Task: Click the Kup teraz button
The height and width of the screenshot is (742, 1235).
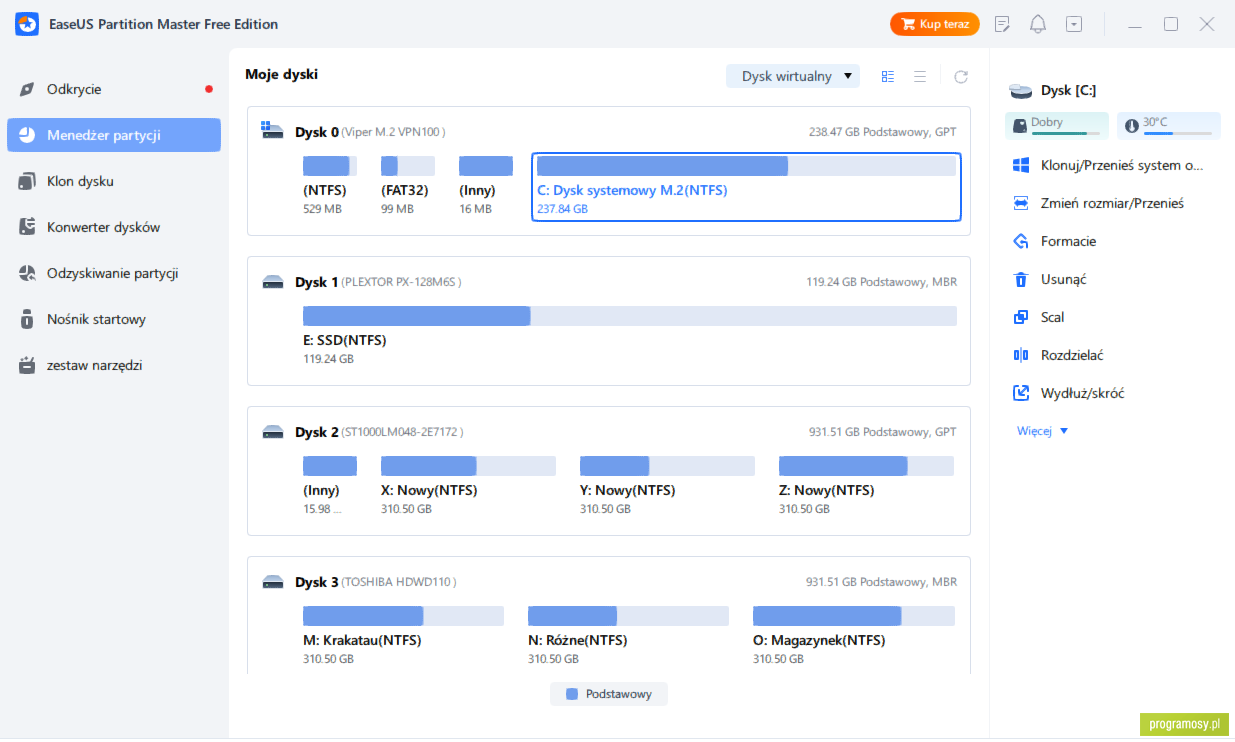Action: 935,24
